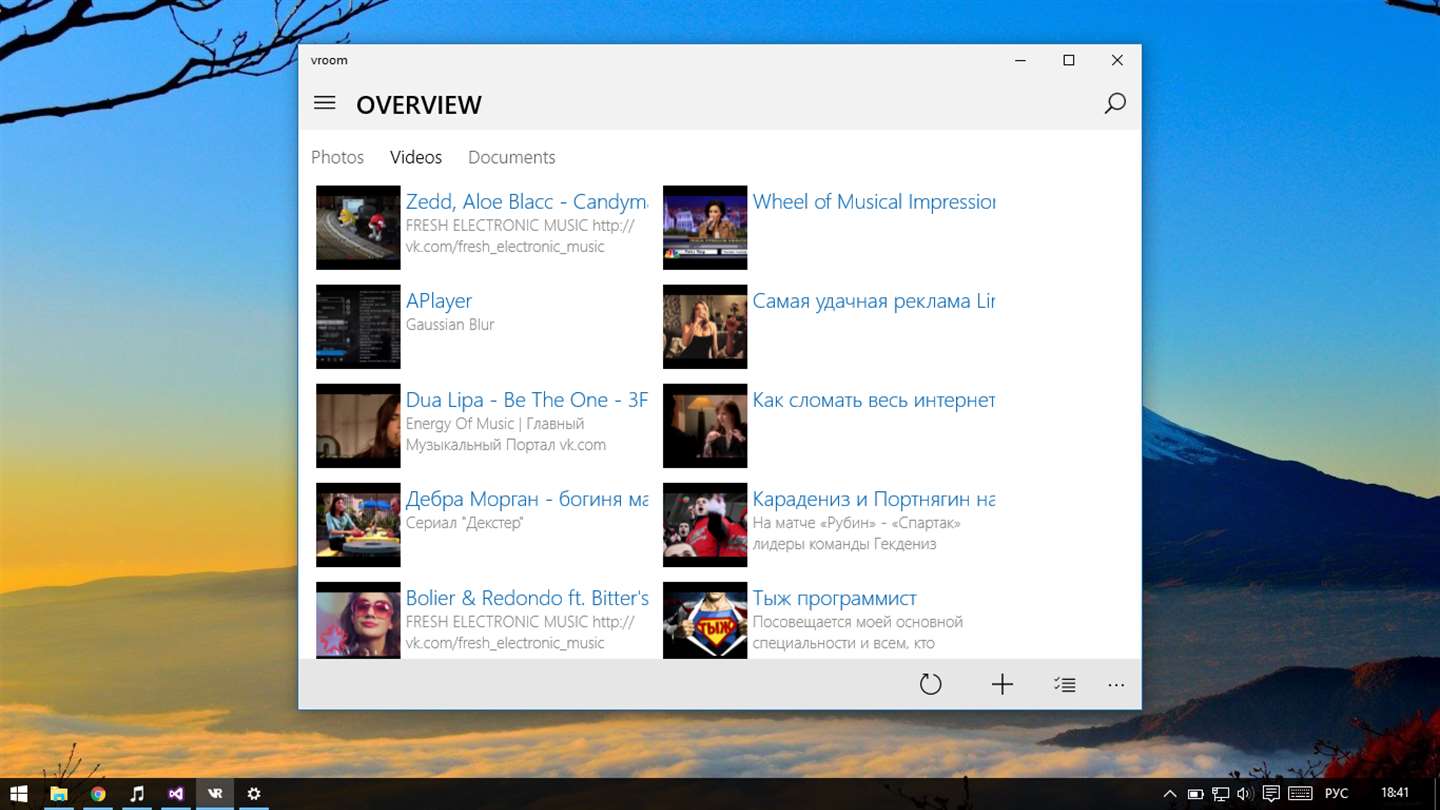The width and height of the screenshot is (1440, 810).
Task: Launch Google Chrome from the taskbar
Action: point(98,794)
